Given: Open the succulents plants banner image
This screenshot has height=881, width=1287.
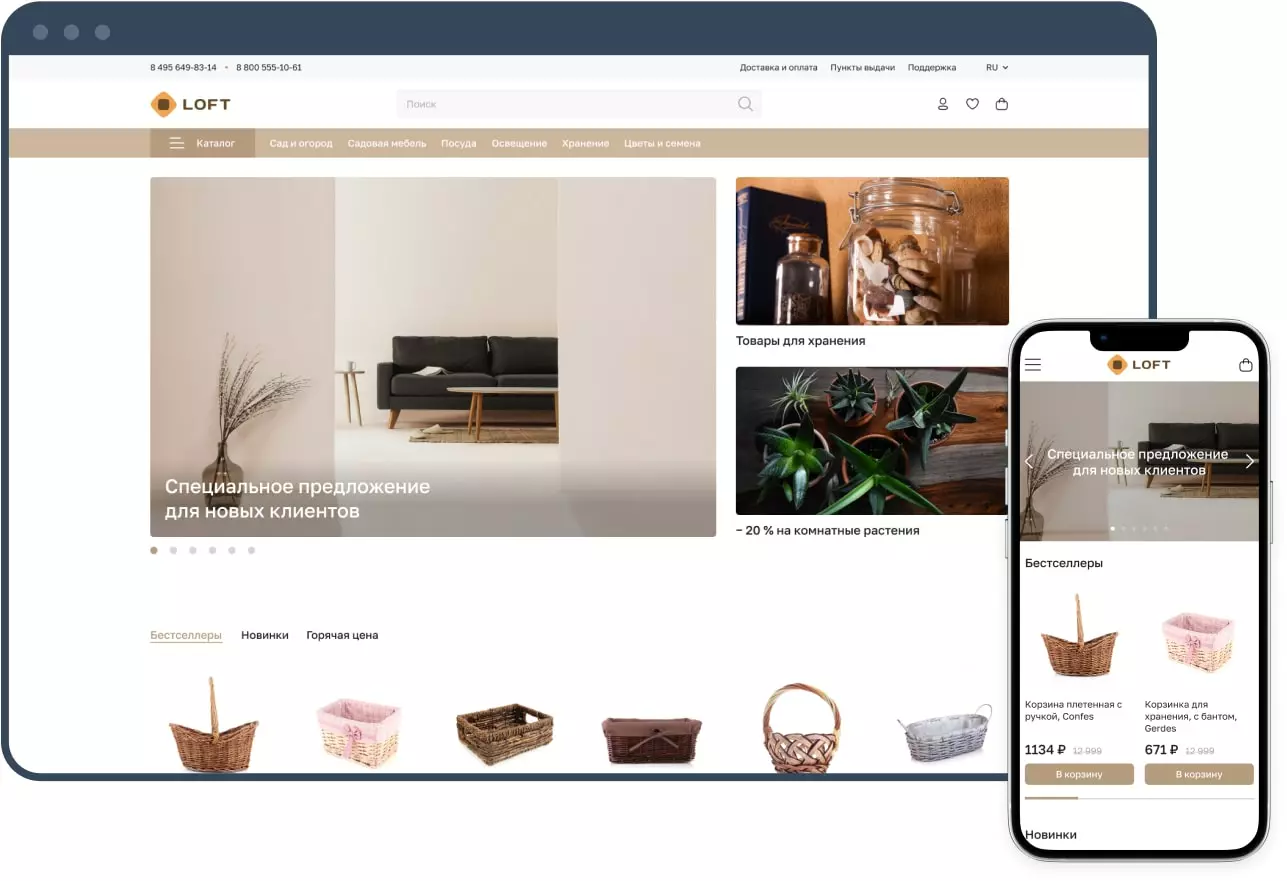Looking at the screenshot, I should [x=872, y=441].
